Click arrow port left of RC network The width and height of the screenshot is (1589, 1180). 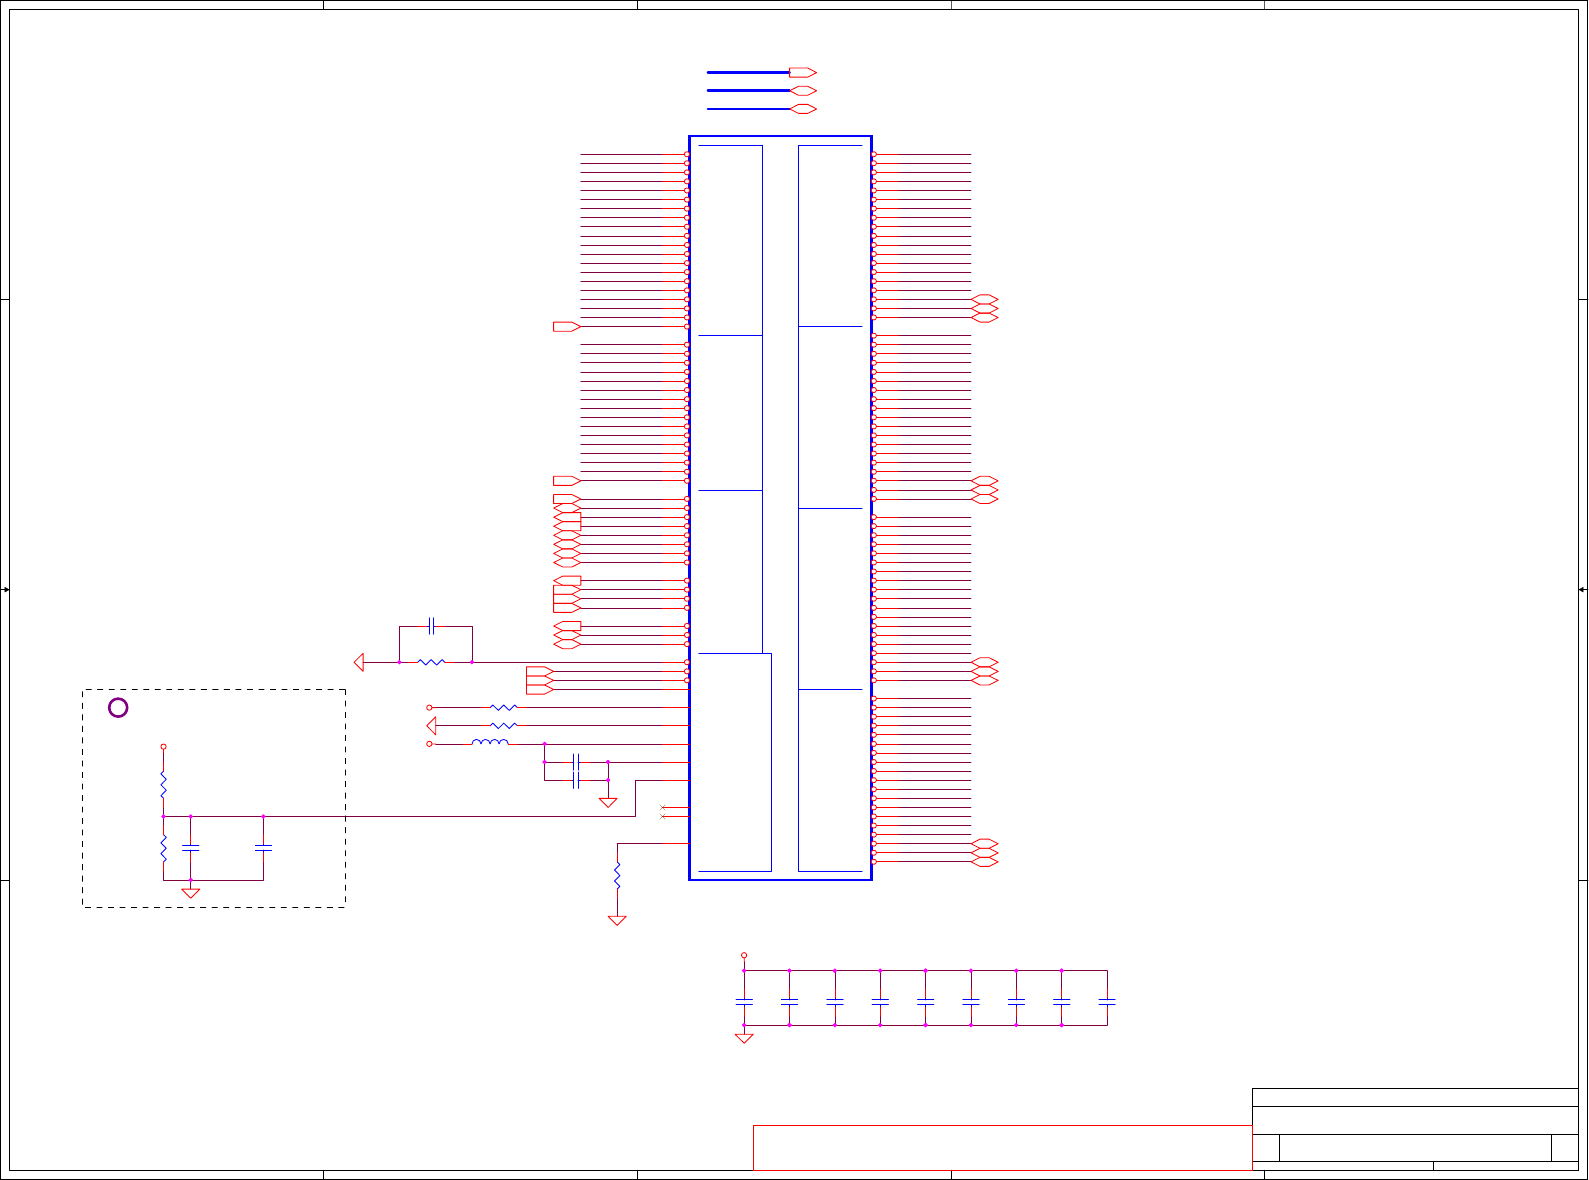(x=359, y=662)
